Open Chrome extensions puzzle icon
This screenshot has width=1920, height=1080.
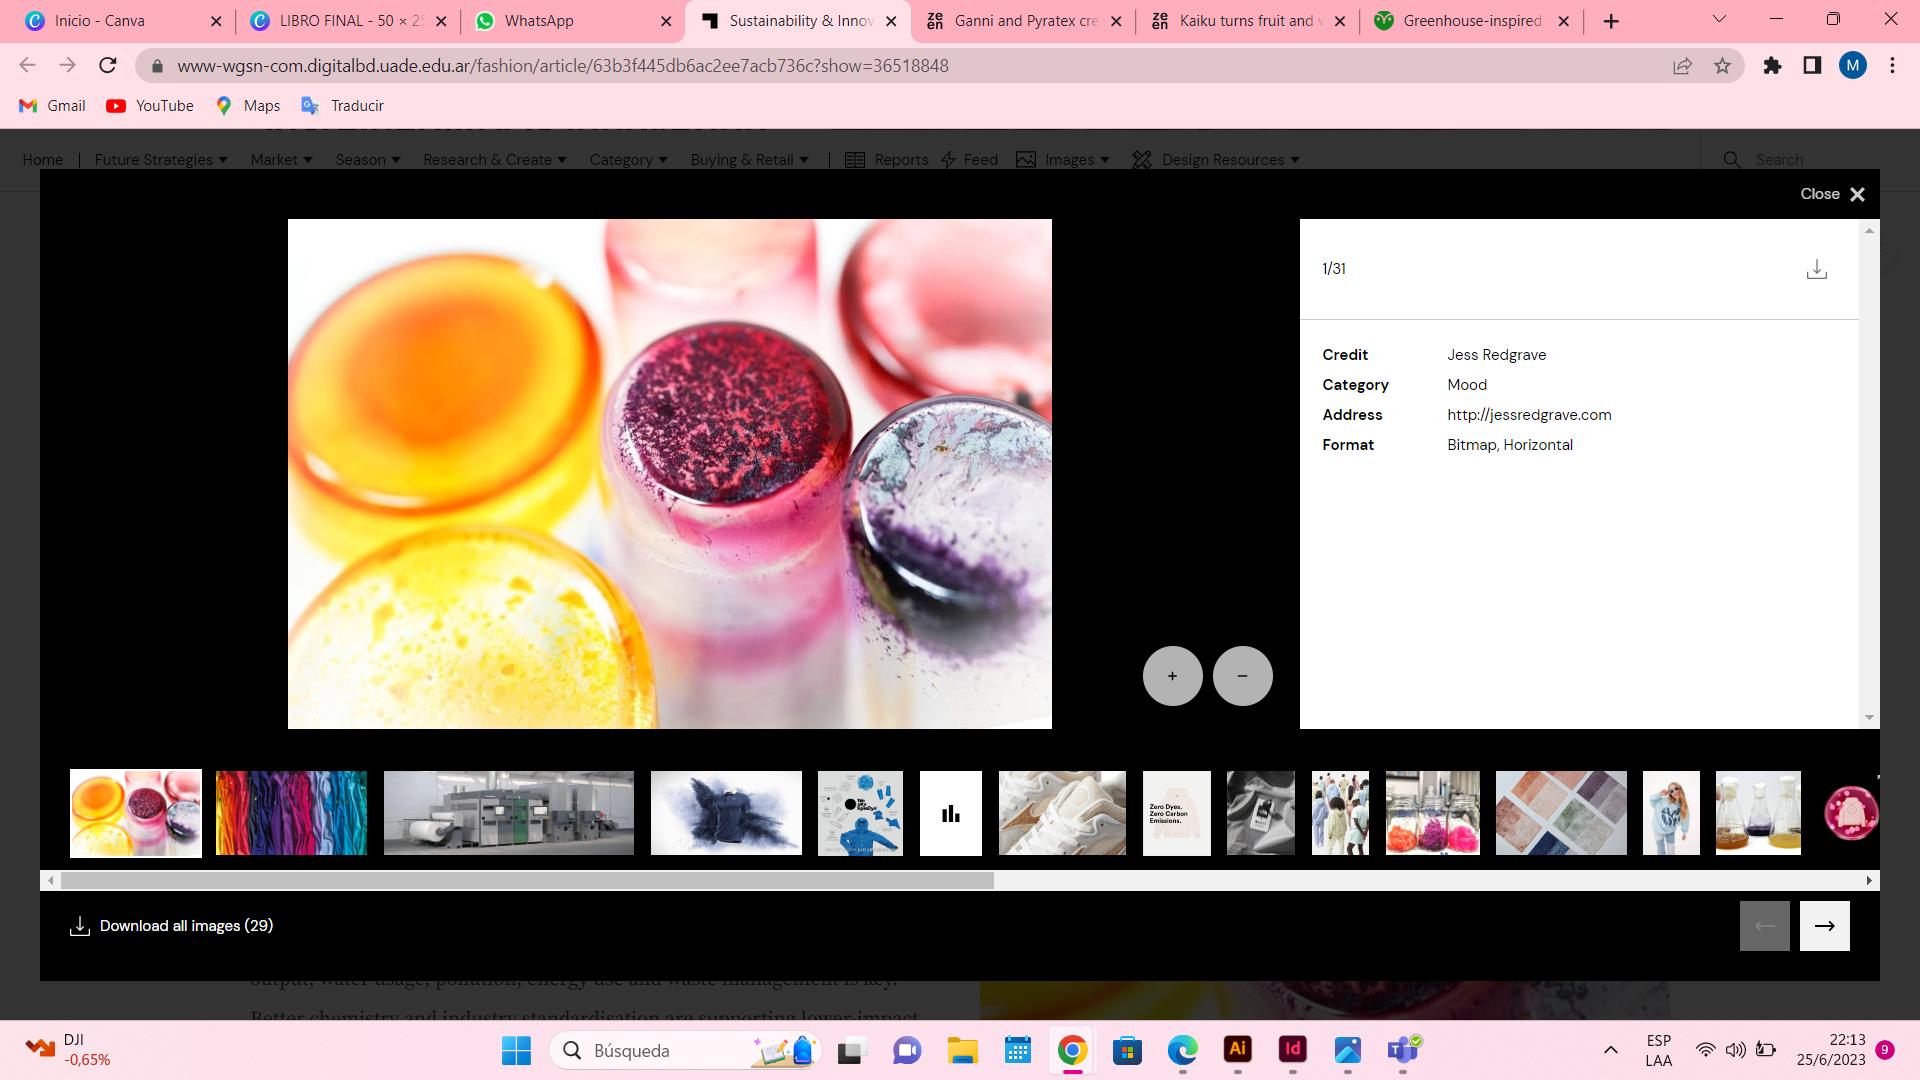point(1772,66)
